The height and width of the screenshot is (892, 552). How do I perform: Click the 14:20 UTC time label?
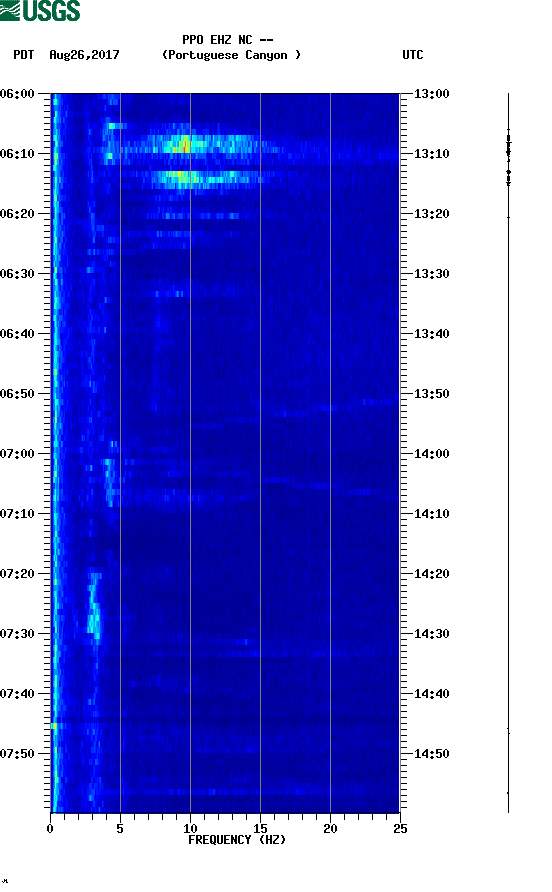[431, 574]
